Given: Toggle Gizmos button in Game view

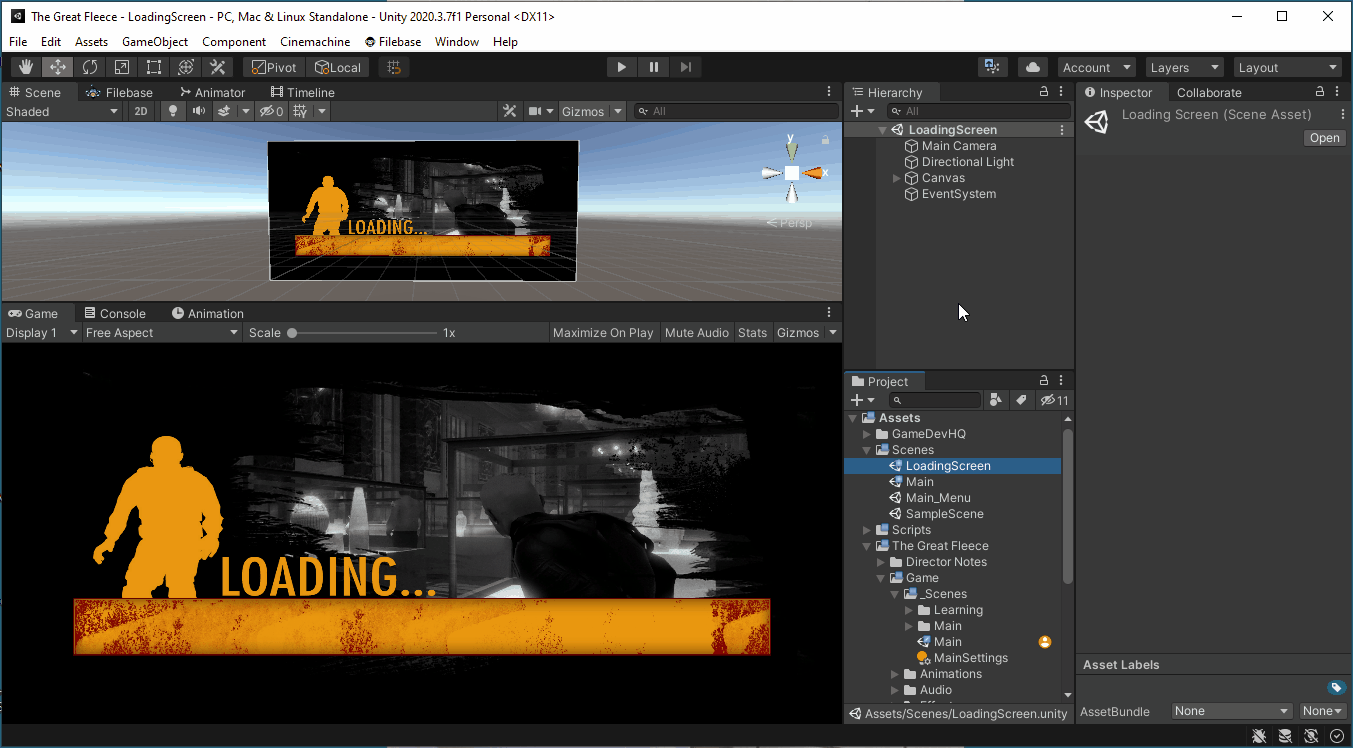Looking at the screenshot, I should point(798,332).
